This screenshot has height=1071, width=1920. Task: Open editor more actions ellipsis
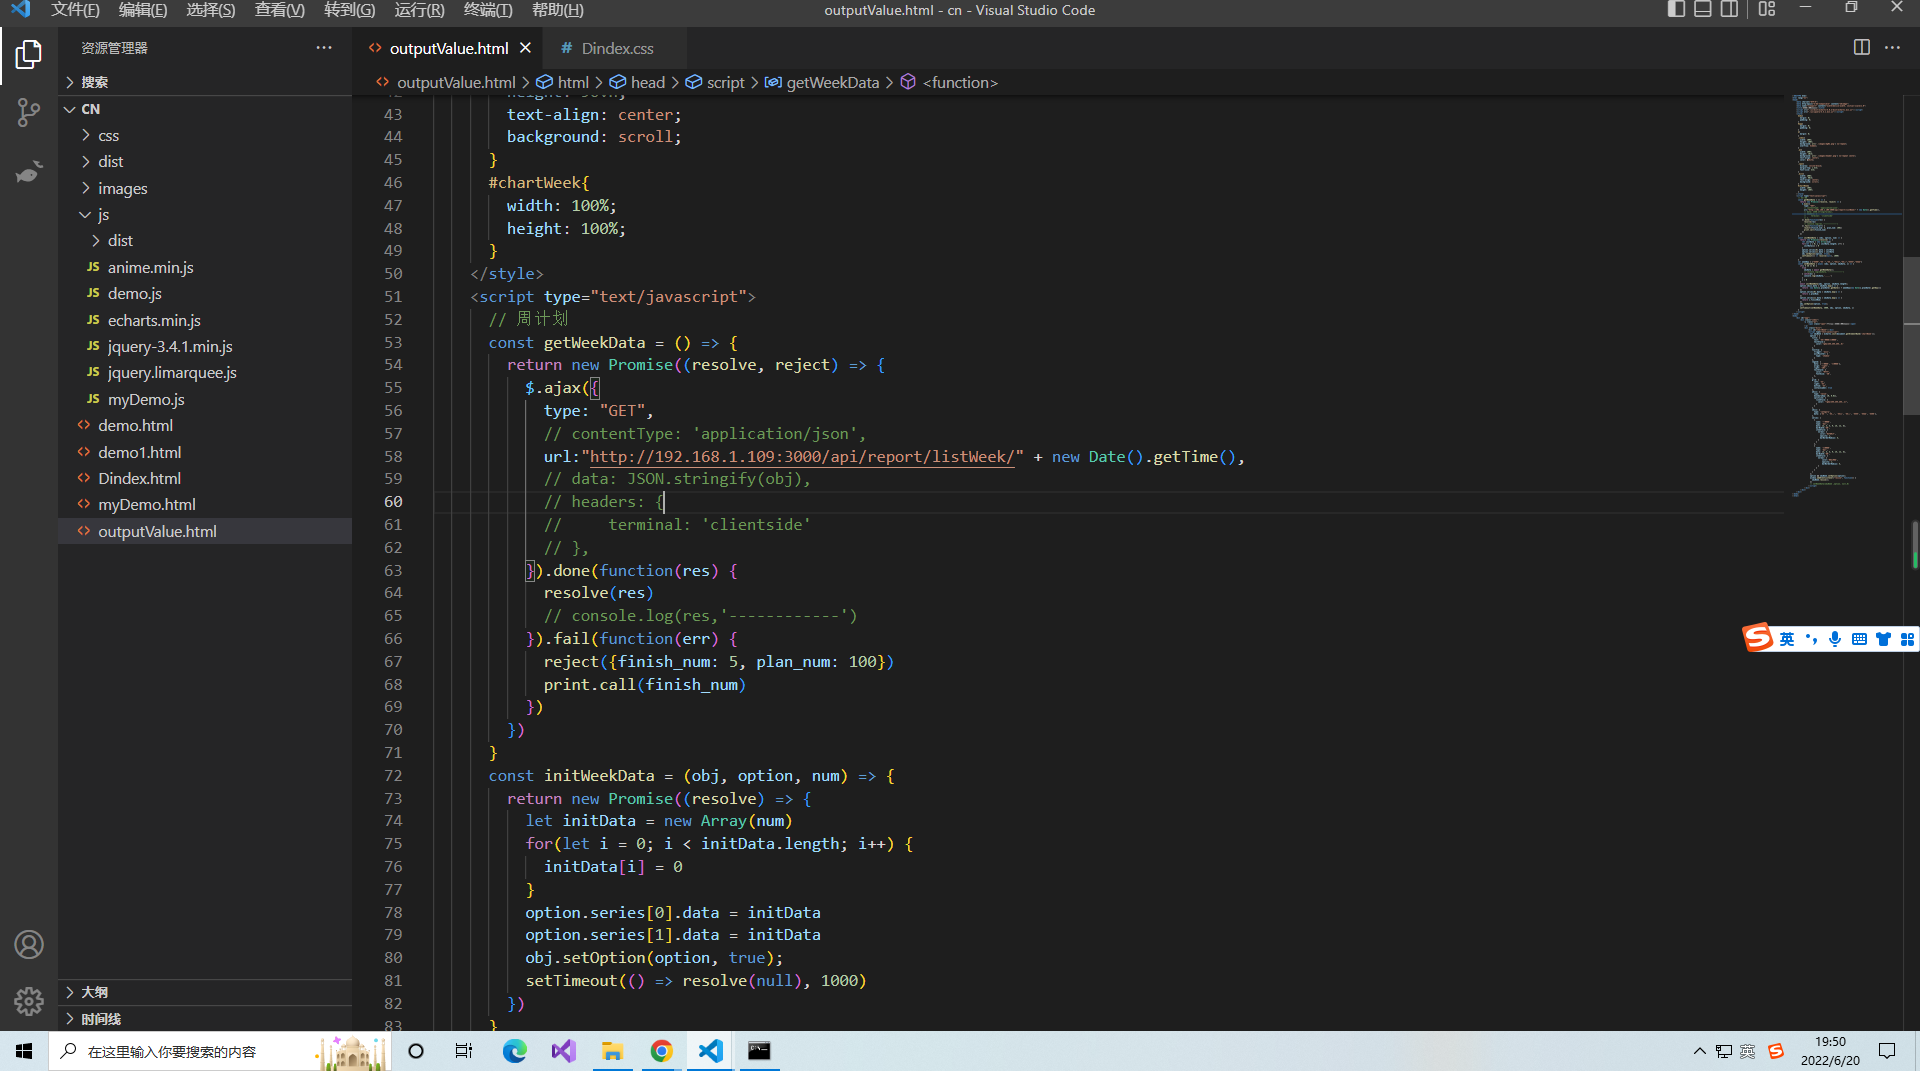click(x=1893, y=48)
